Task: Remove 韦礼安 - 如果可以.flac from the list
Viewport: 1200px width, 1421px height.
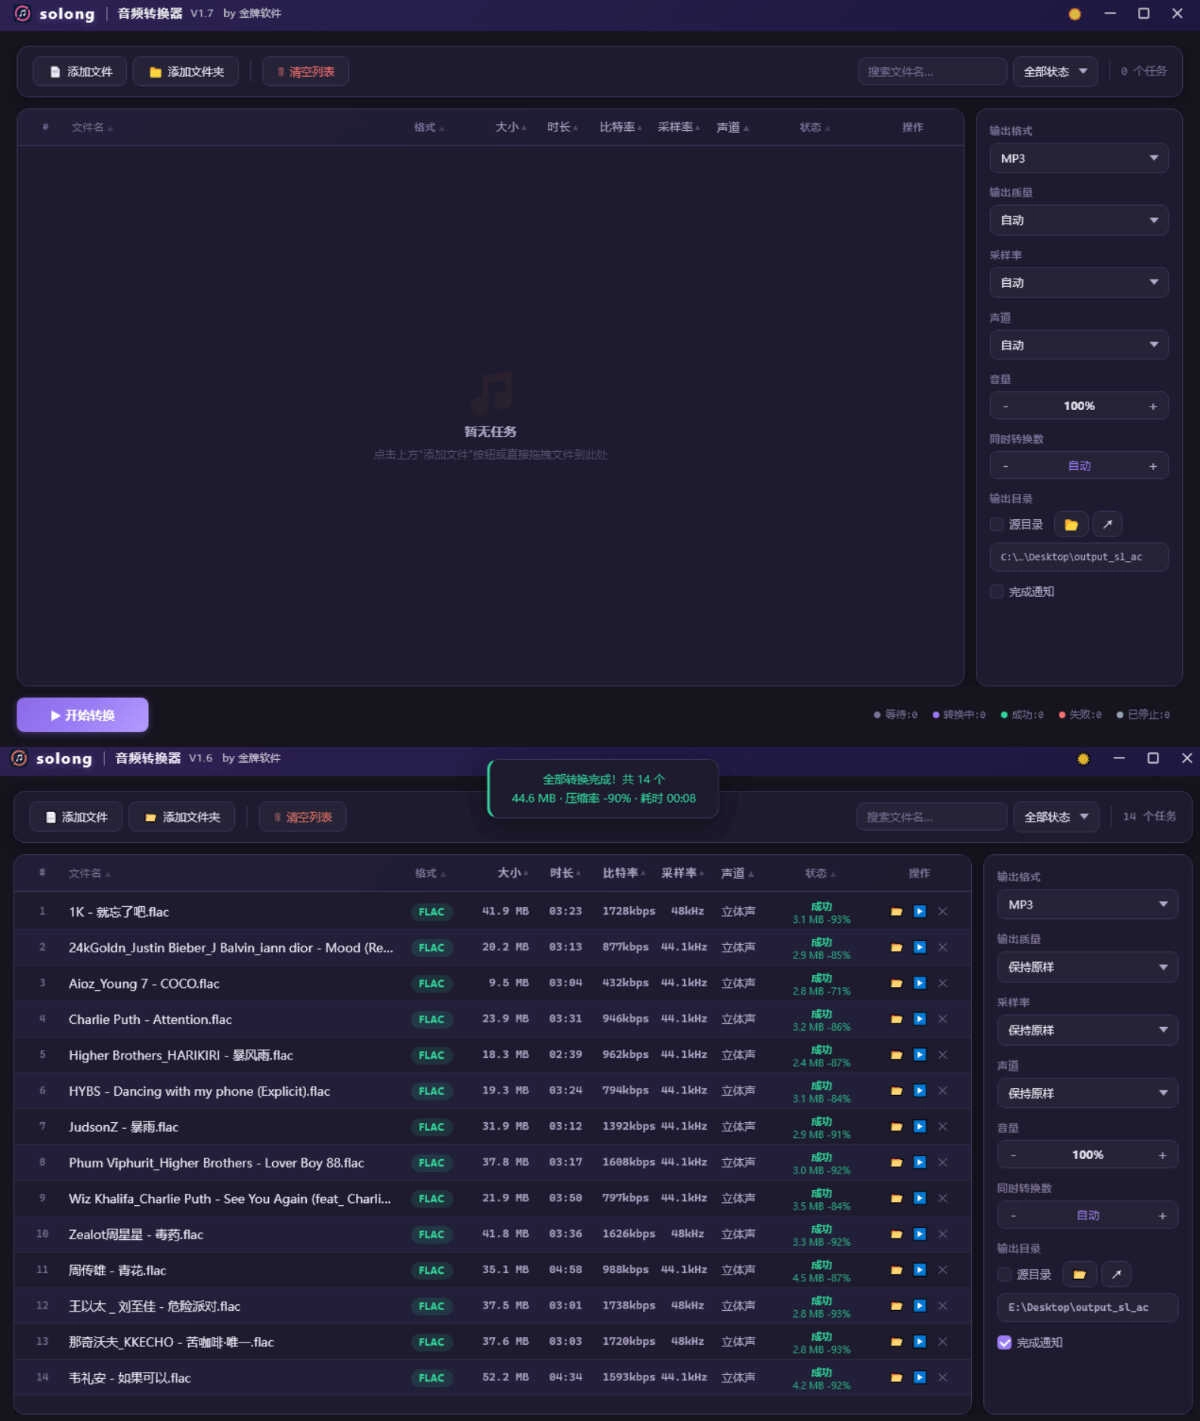Action: coord(942,1378)
